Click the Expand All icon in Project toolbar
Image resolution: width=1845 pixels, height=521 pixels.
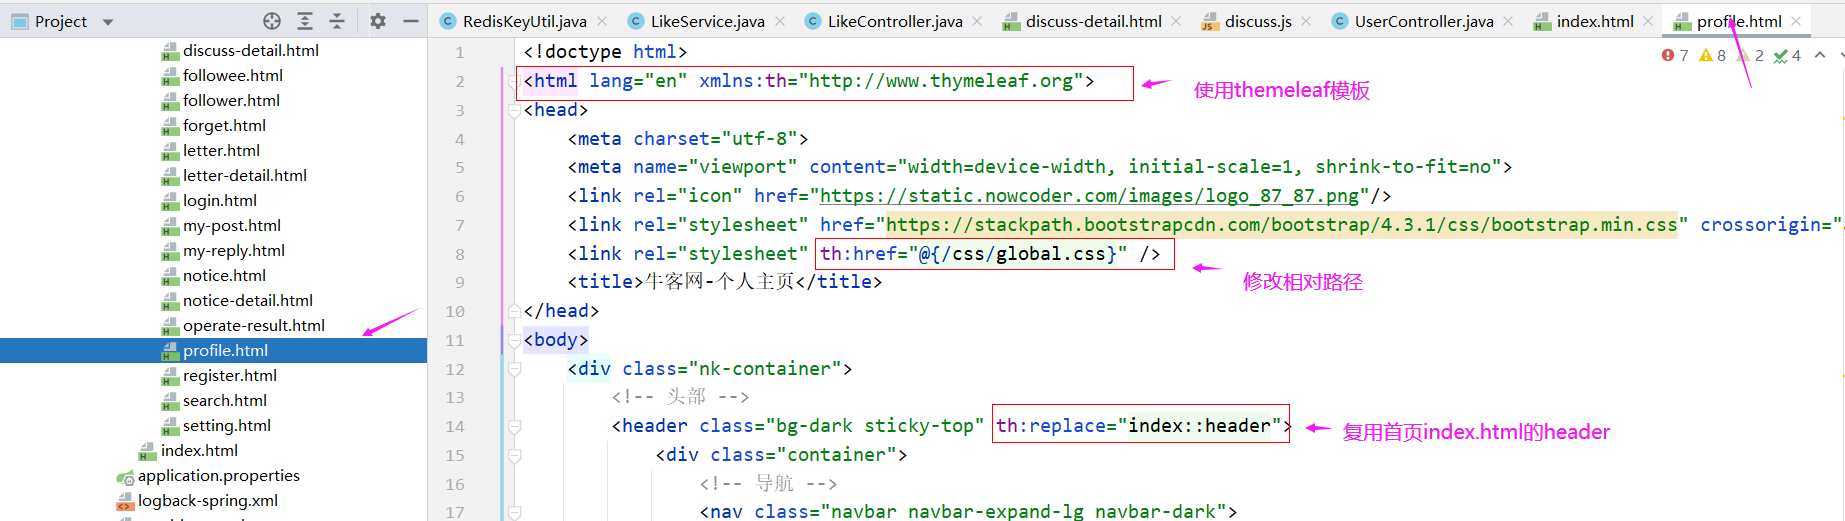pyautogui.click(x=305, y=21)
